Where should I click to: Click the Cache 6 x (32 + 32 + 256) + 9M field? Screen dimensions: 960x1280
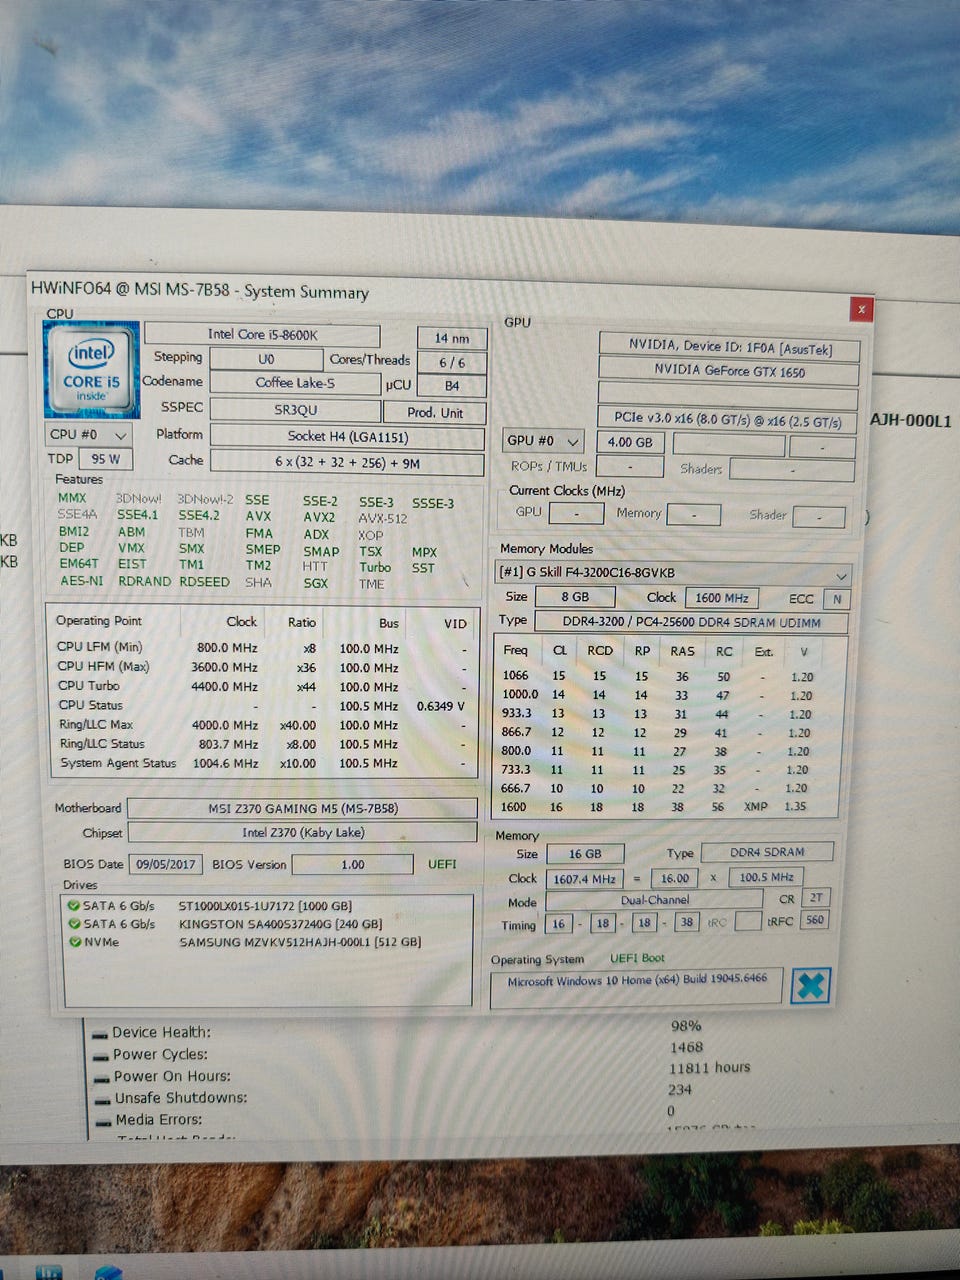[x=347, y=462]
